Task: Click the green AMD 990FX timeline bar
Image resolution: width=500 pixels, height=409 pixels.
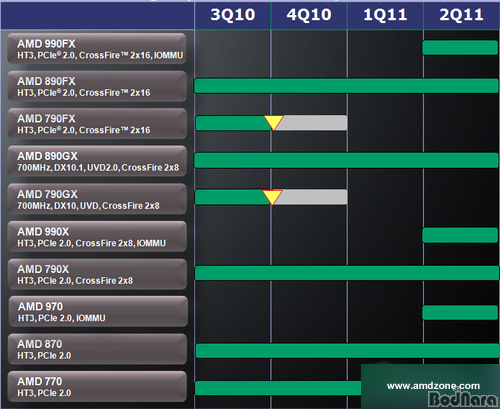Action: [460, 48]
